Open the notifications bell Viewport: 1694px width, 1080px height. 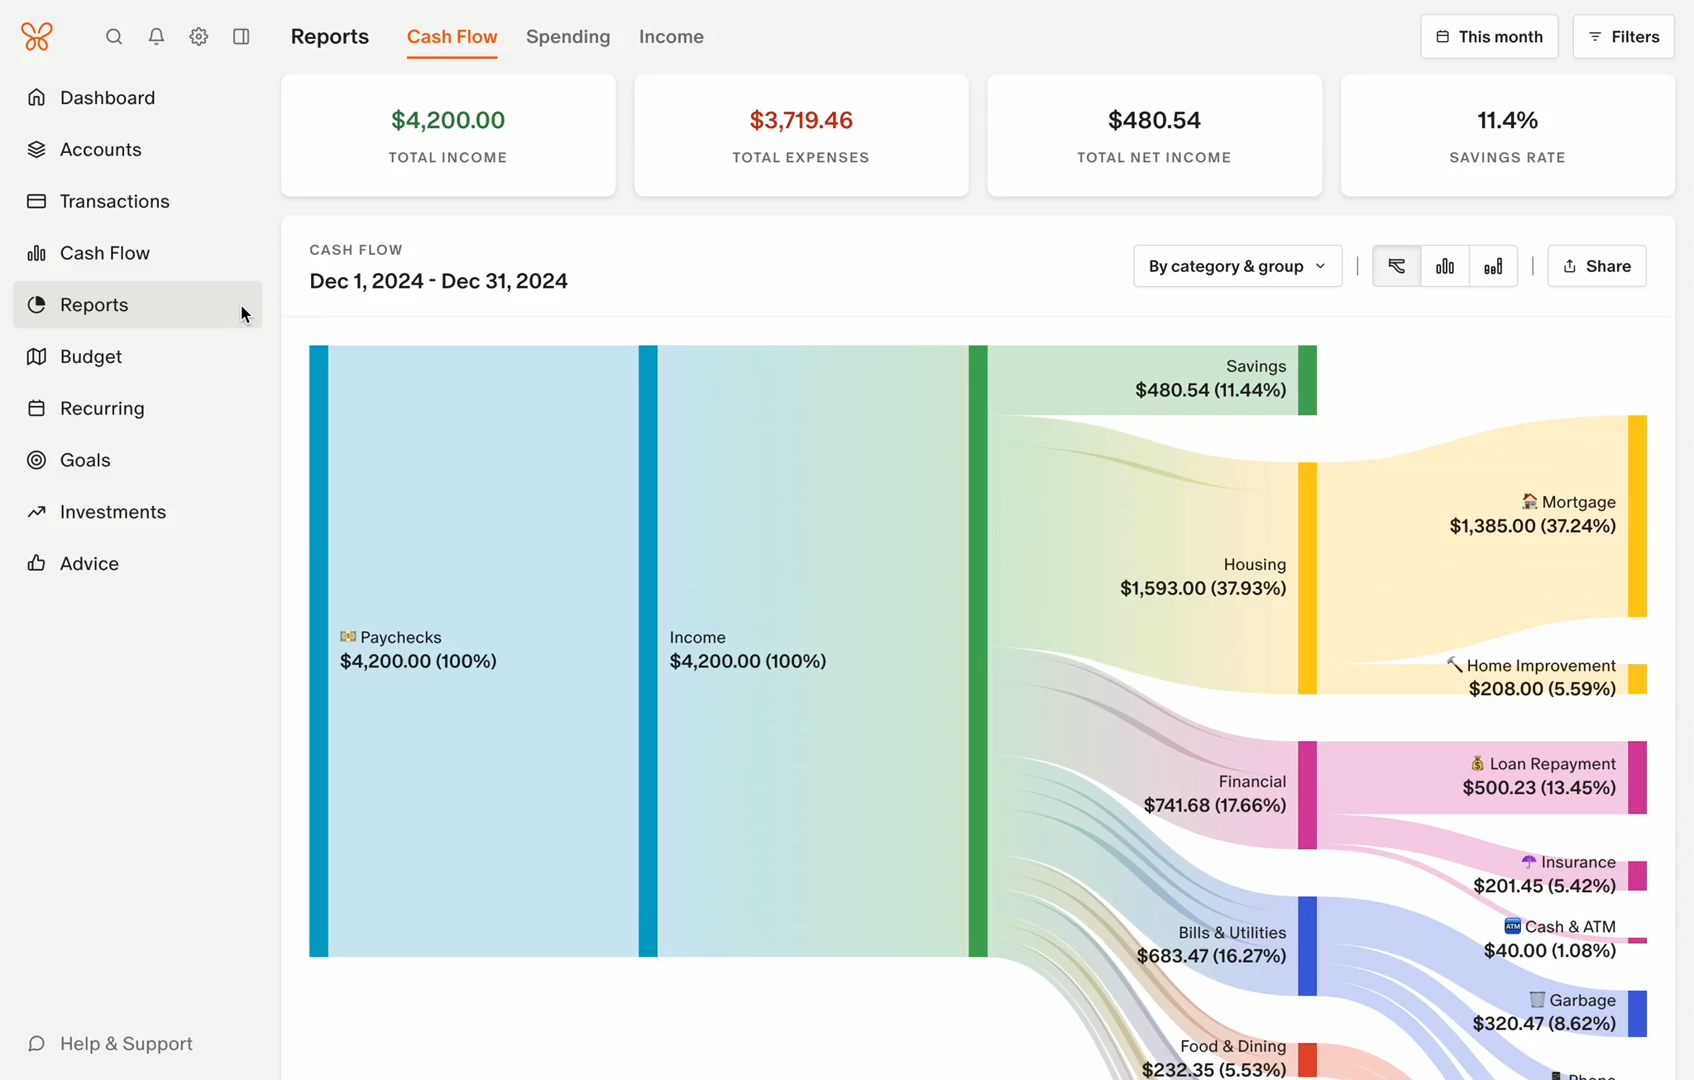pyautogui.click(x=156, y=37)
